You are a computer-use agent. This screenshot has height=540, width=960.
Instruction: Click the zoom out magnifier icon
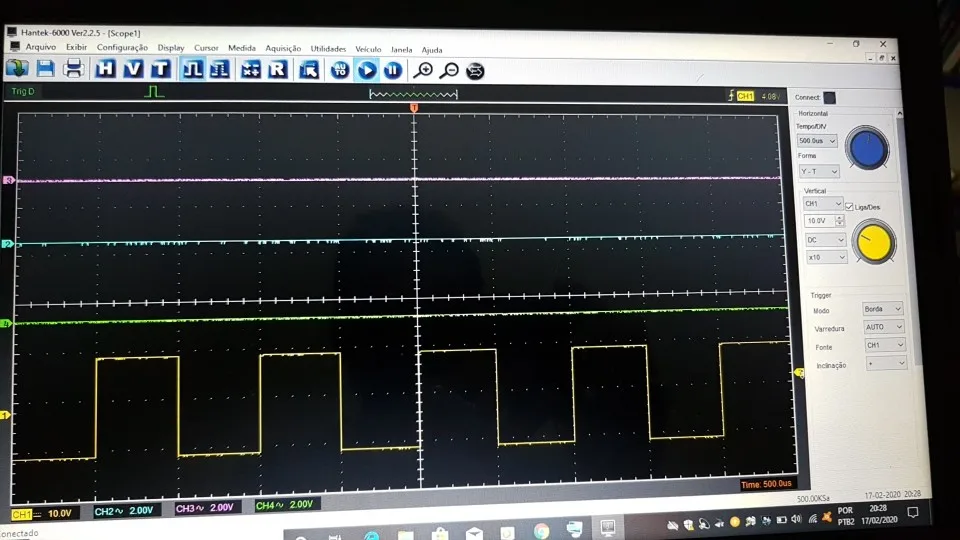point(449,71)
